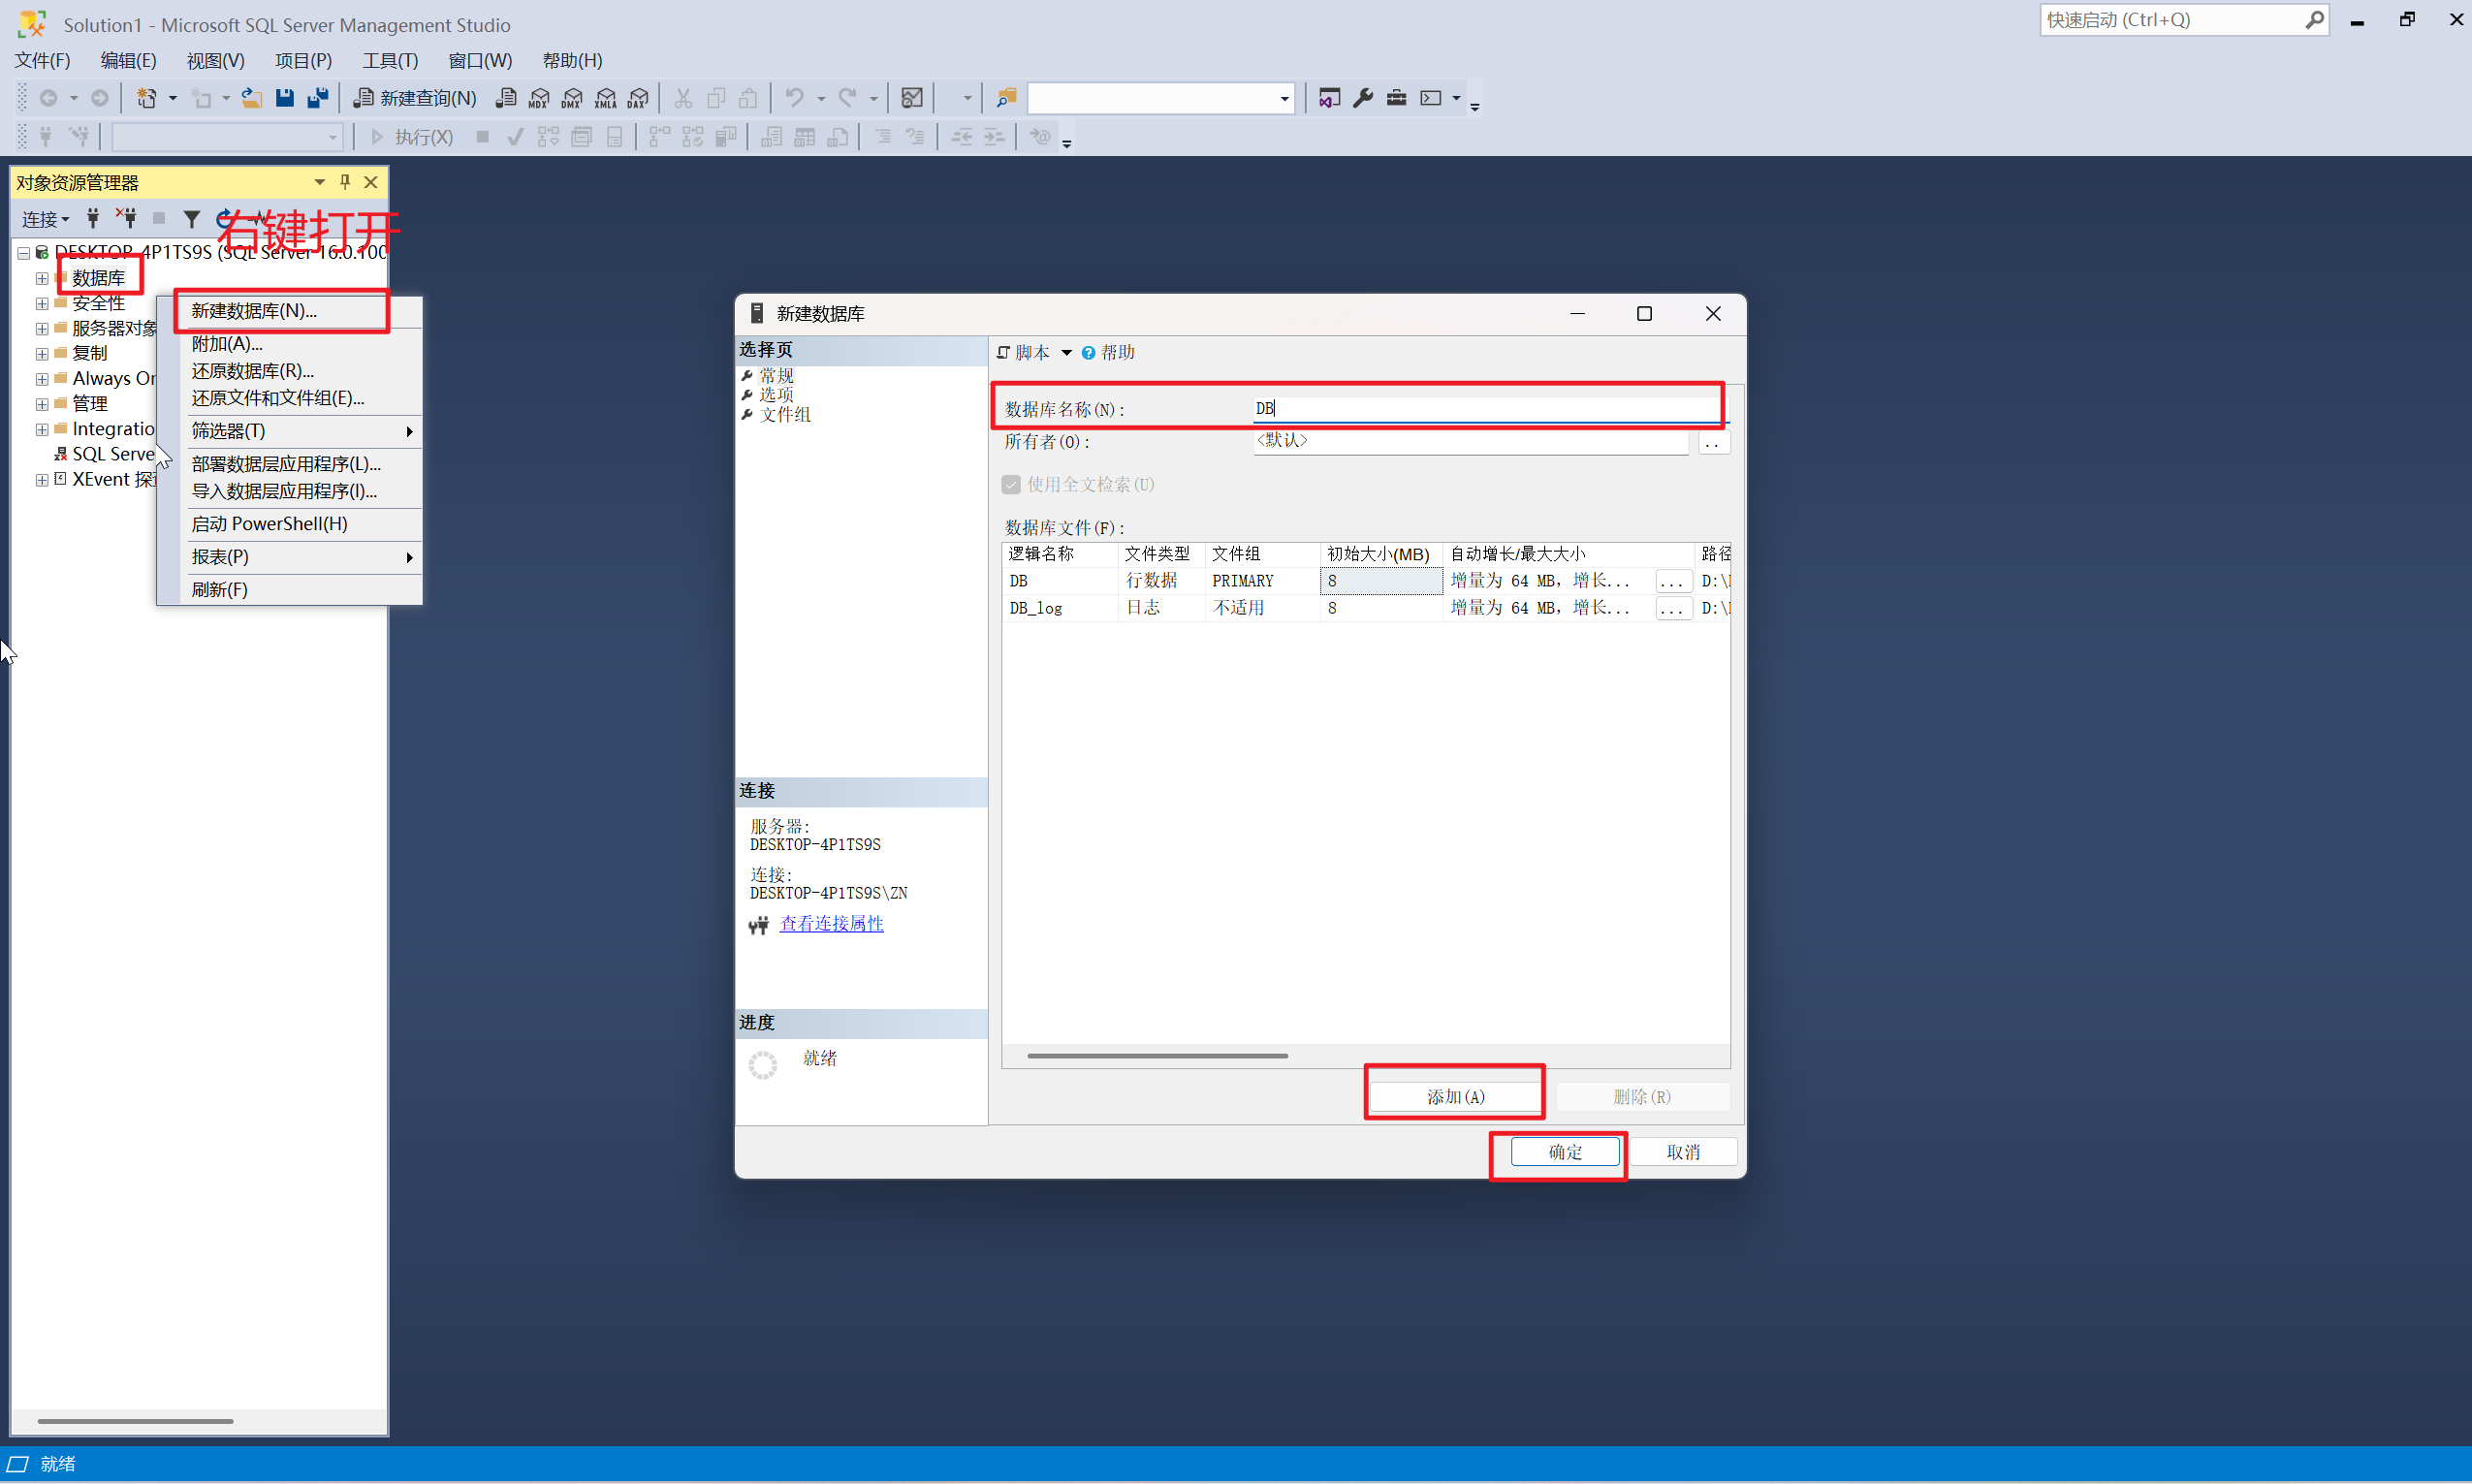
Task: Select 新建数据库(N) from the context menu
Action: pos(254,311)
